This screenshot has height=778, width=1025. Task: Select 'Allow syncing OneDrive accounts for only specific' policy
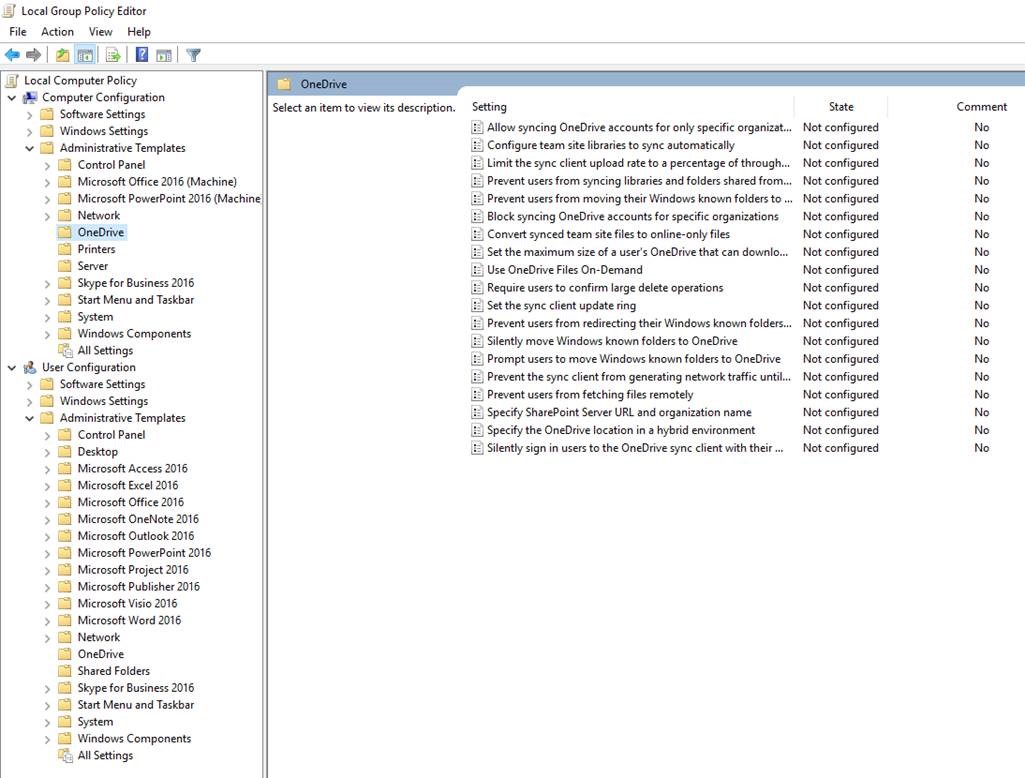click(x=639, y=127)
